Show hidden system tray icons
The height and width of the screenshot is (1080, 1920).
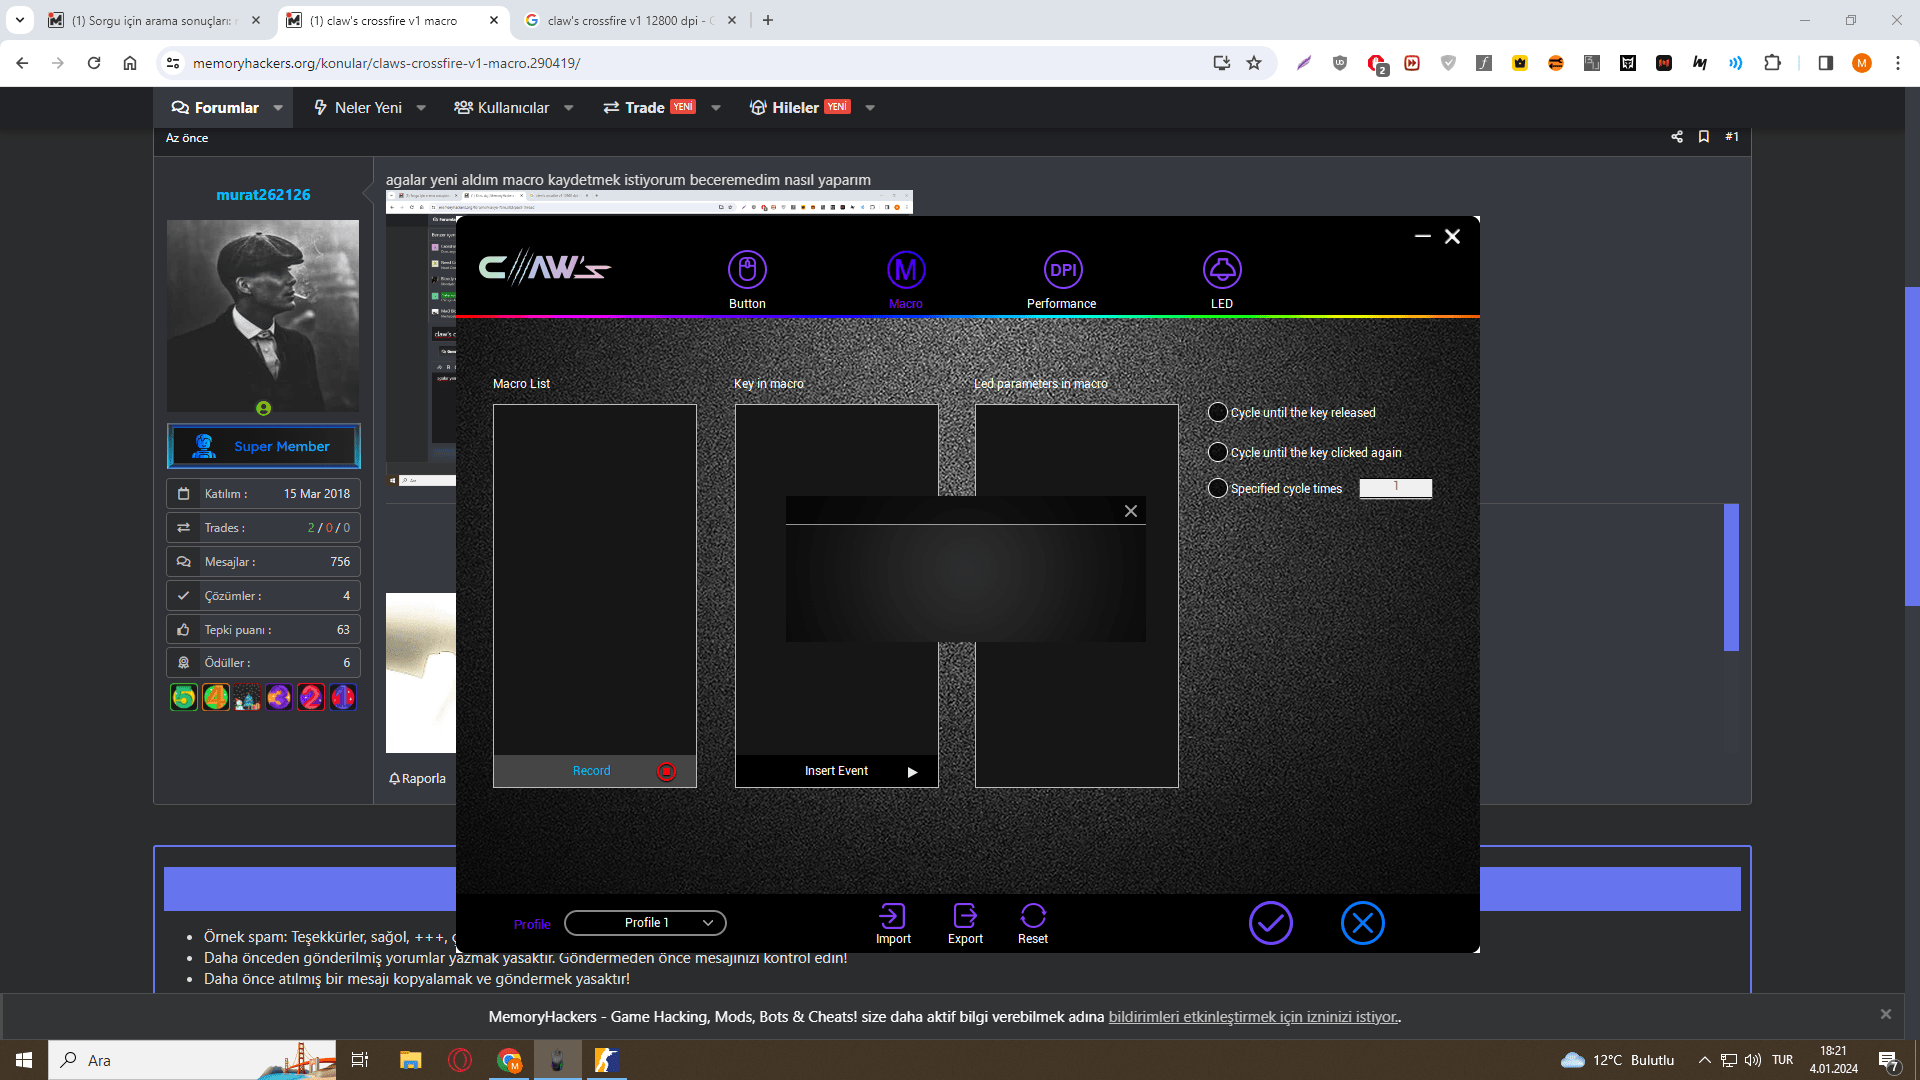point(1705,1060)
